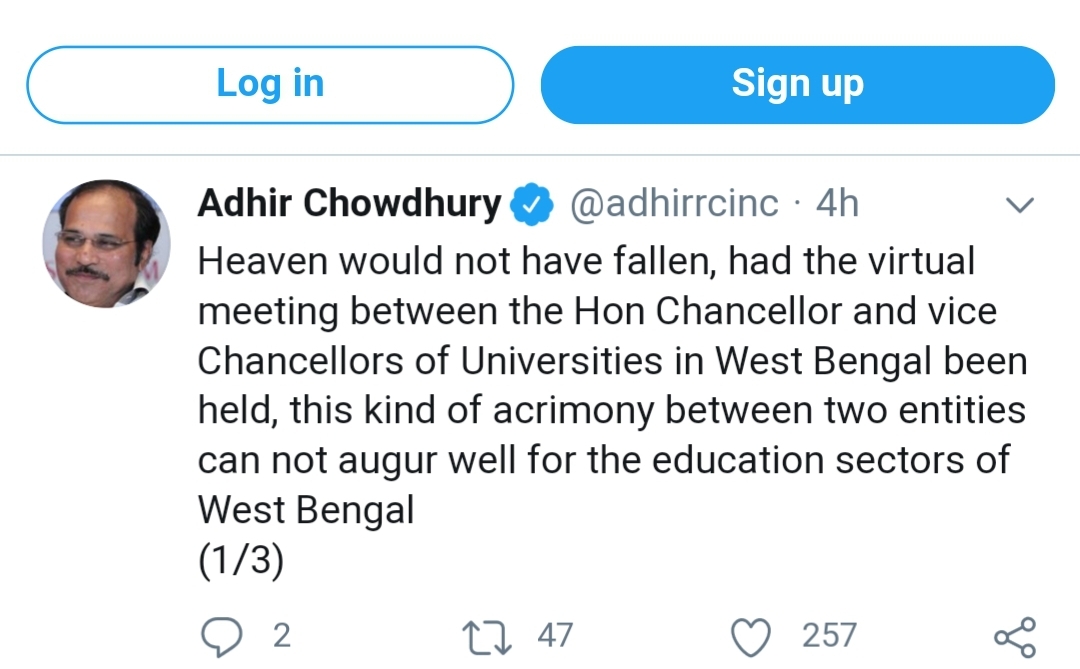Click the reply speech bubble icon
The height and width of the screenshot is (669, 1080).
pos(218,635)
